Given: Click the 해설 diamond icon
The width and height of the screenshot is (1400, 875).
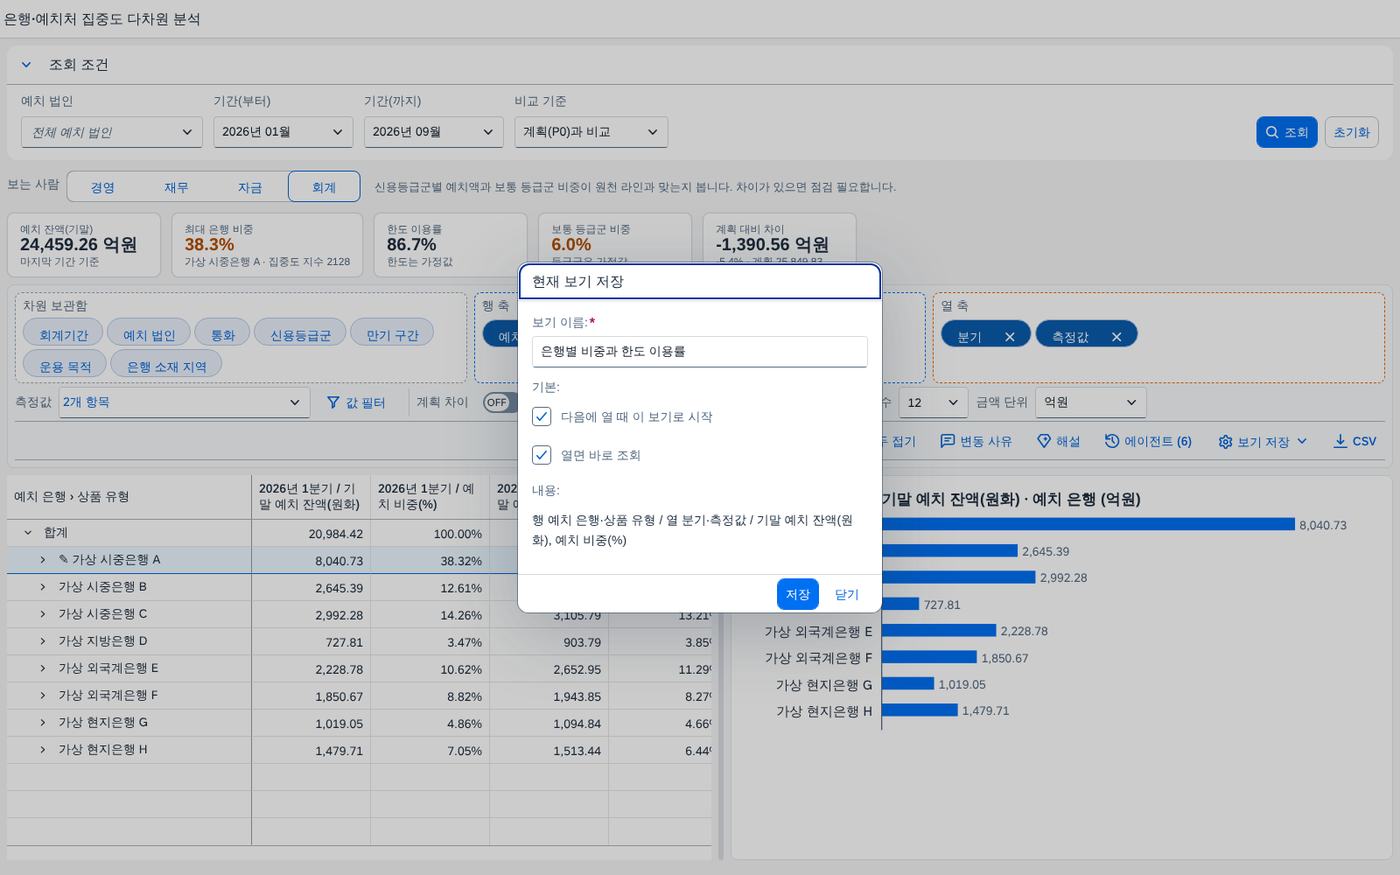Looking at the screenshot, I should (x=1044, y=441).
